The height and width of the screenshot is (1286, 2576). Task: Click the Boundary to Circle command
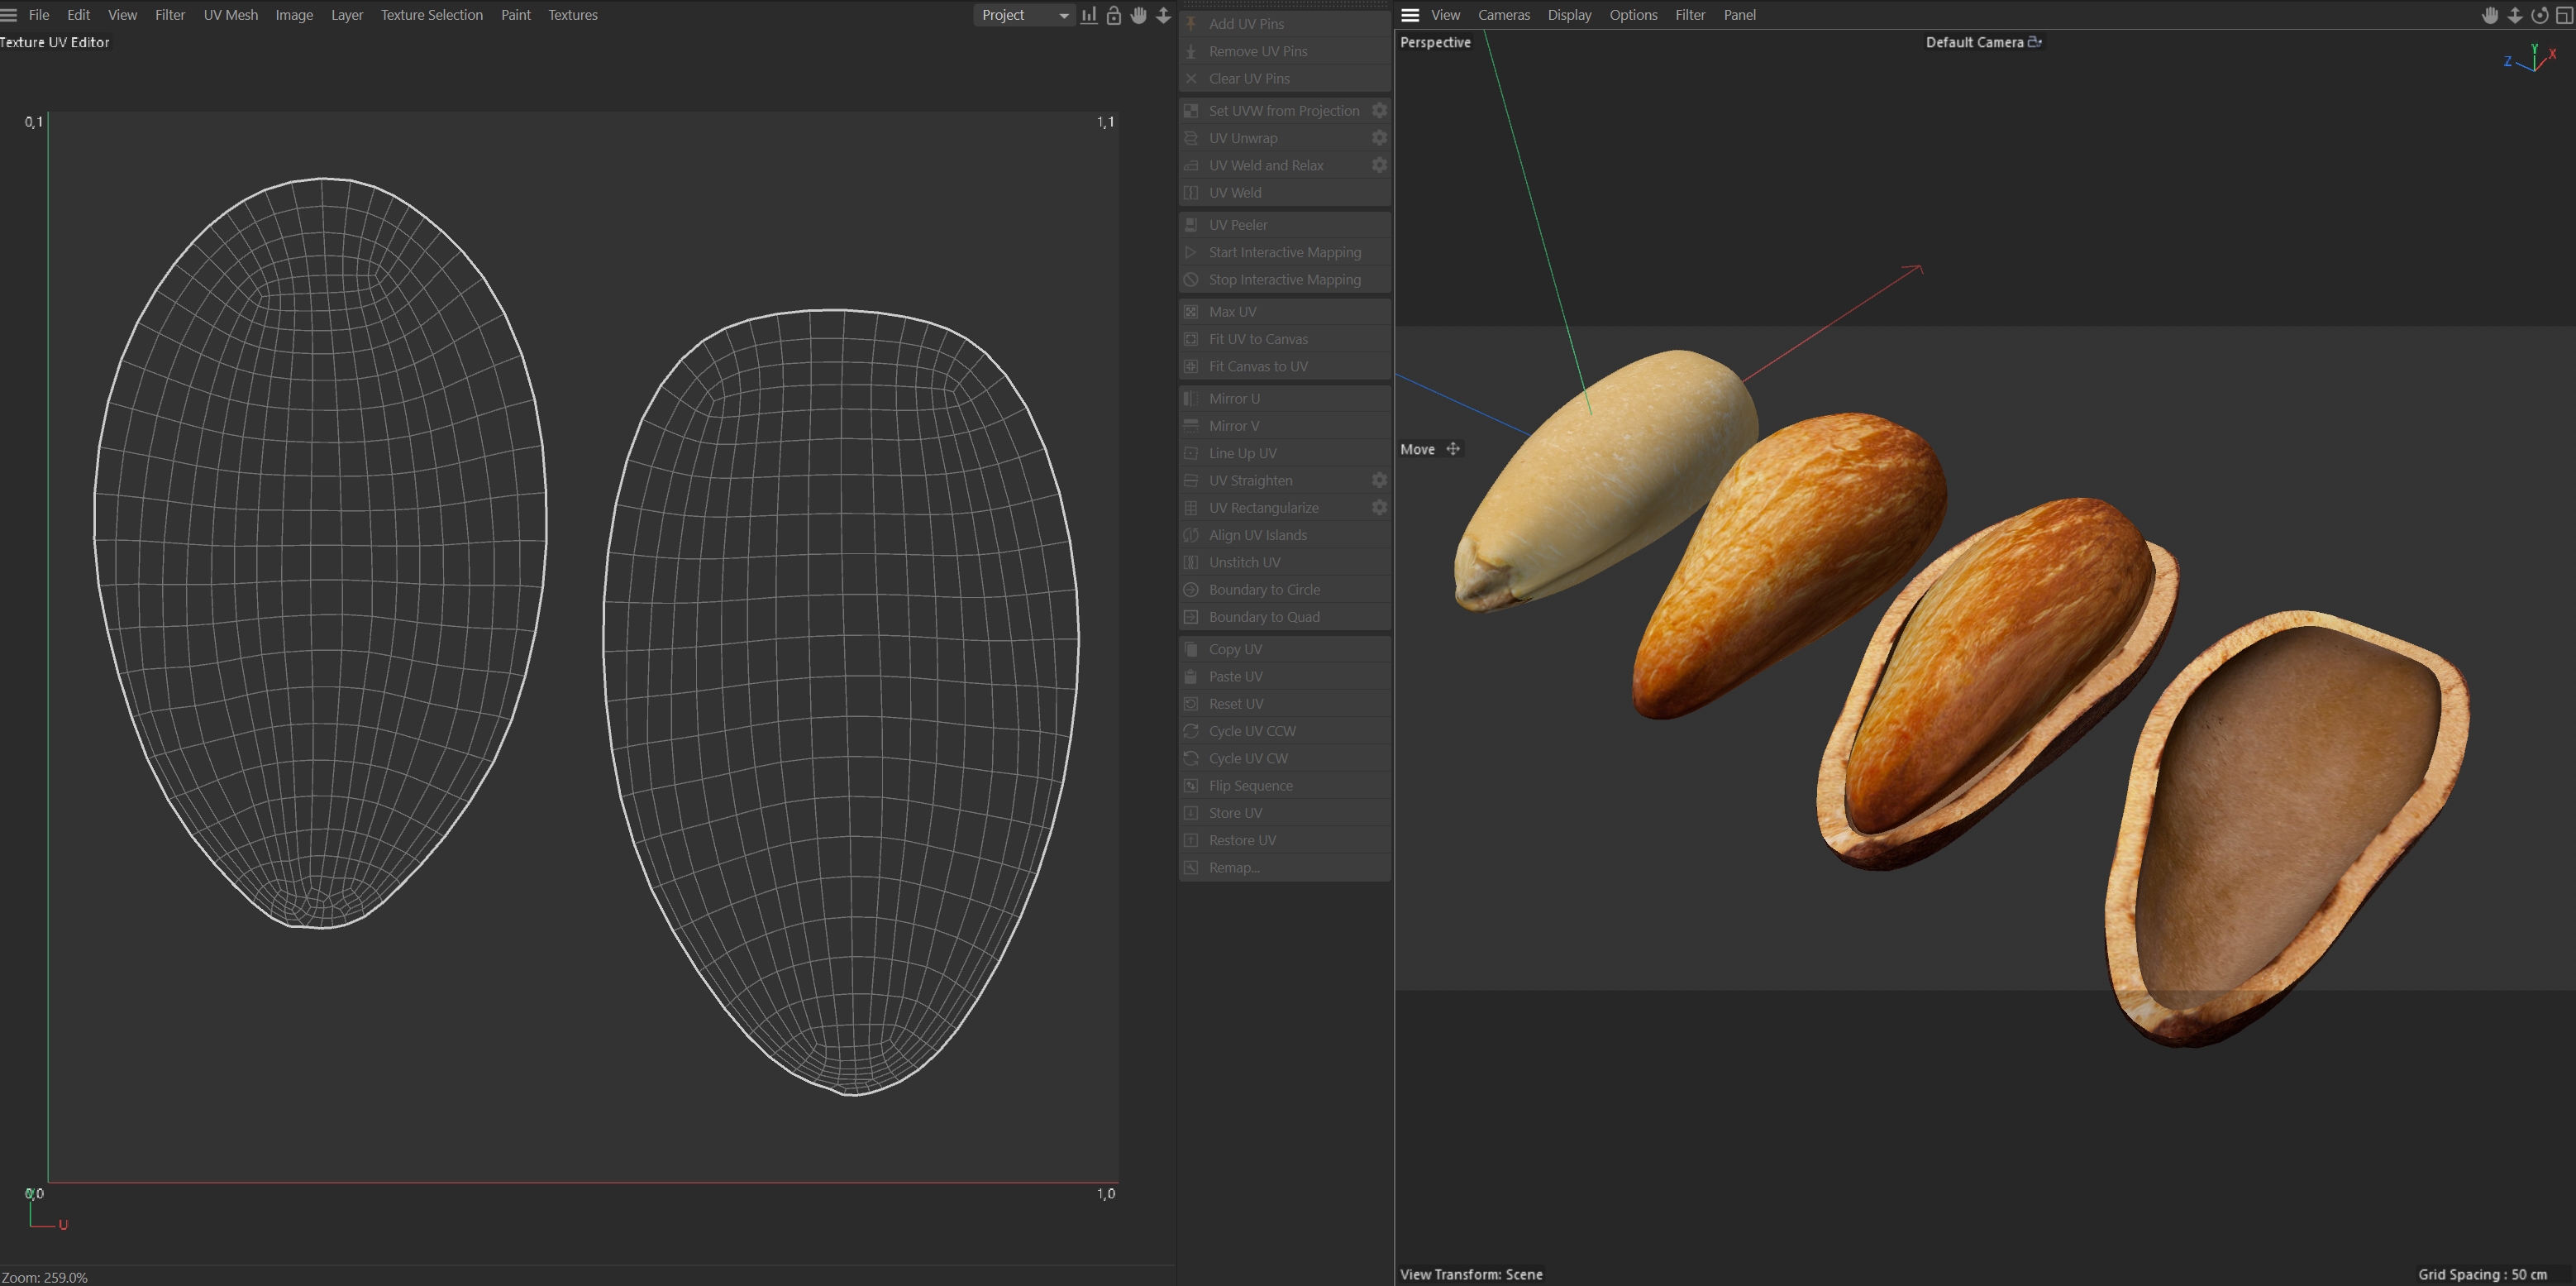(1263, 590)
